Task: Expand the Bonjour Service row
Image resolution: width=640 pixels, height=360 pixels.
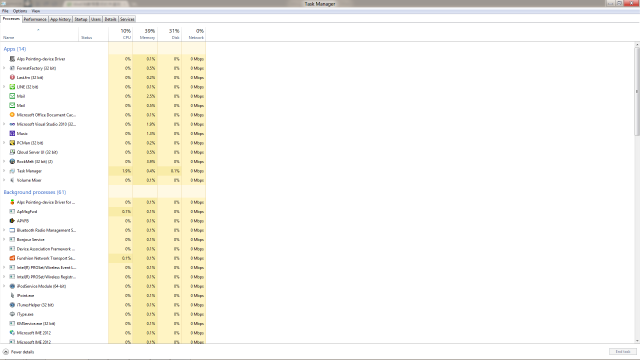Action: (4, 240)
